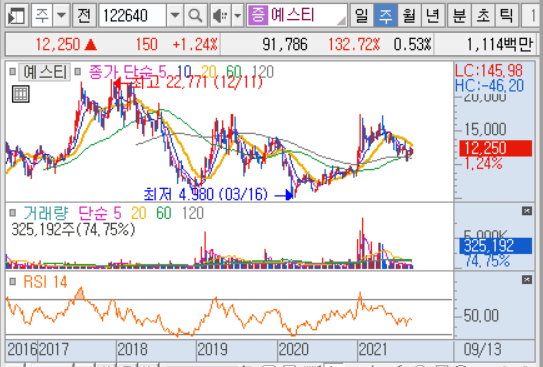
Task: Click the 09/13 date label
Action: [x=482, y=349]
